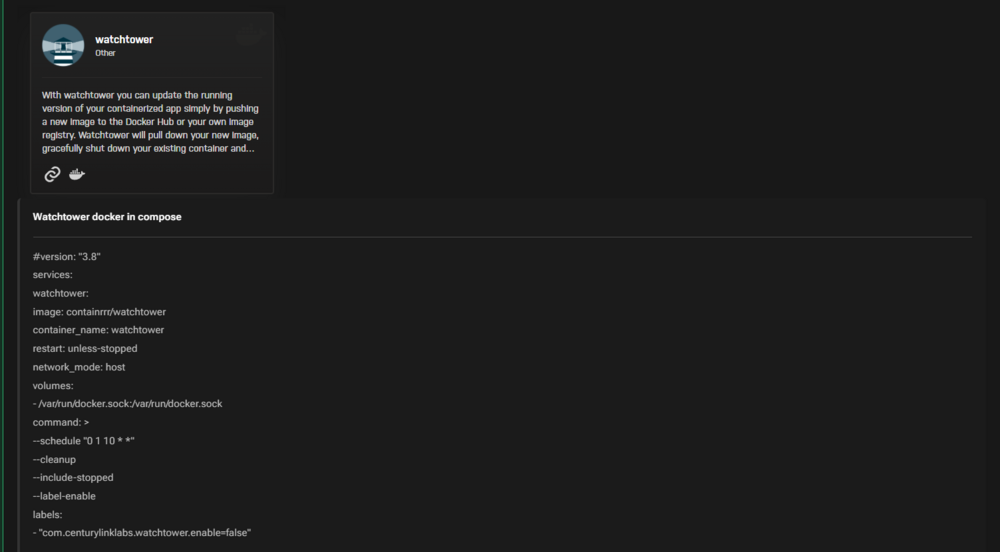Click the 'command: >' line

tap(61, 423)
